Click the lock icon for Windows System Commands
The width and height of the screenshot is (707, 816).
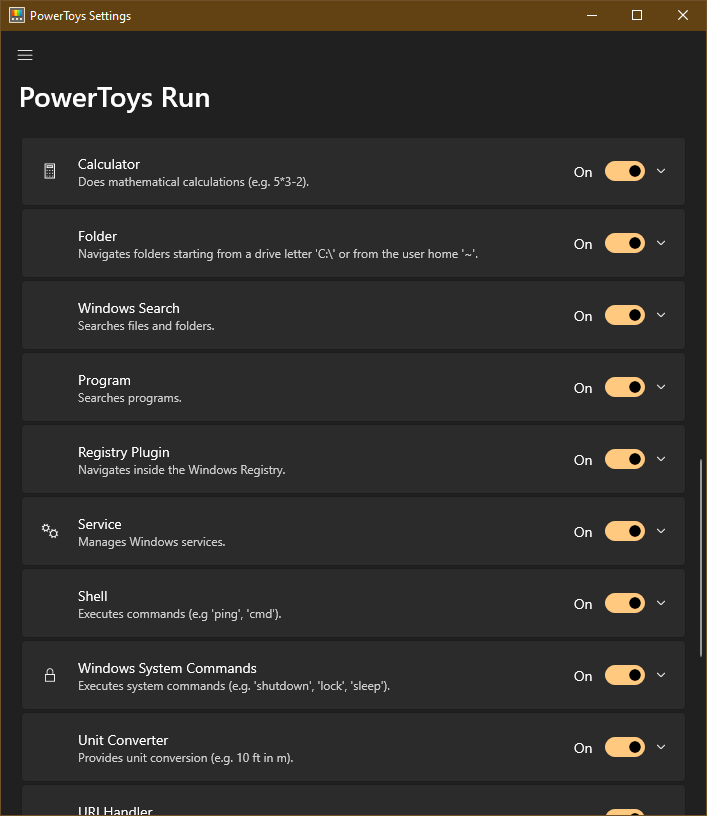pyautogui.click(x=50, y=674)
